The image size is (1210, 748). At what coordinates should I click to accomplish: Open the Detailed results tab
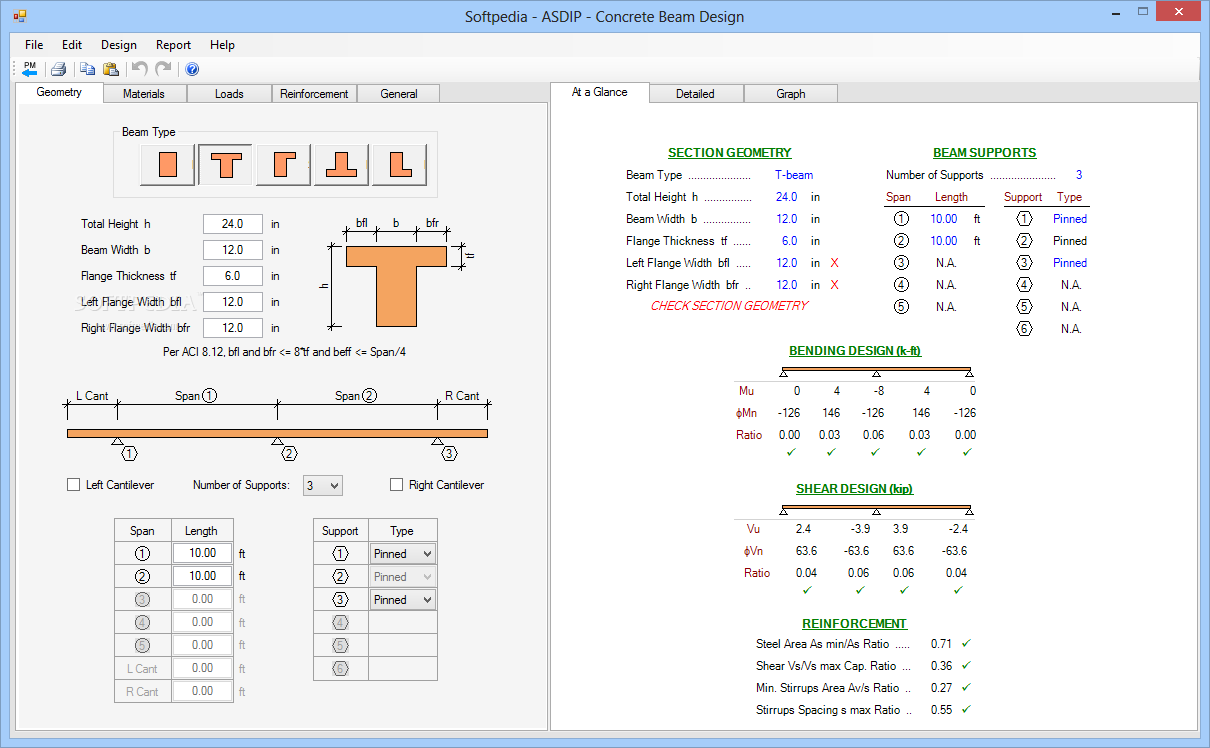pyautogui.click(x=695, y=94)
